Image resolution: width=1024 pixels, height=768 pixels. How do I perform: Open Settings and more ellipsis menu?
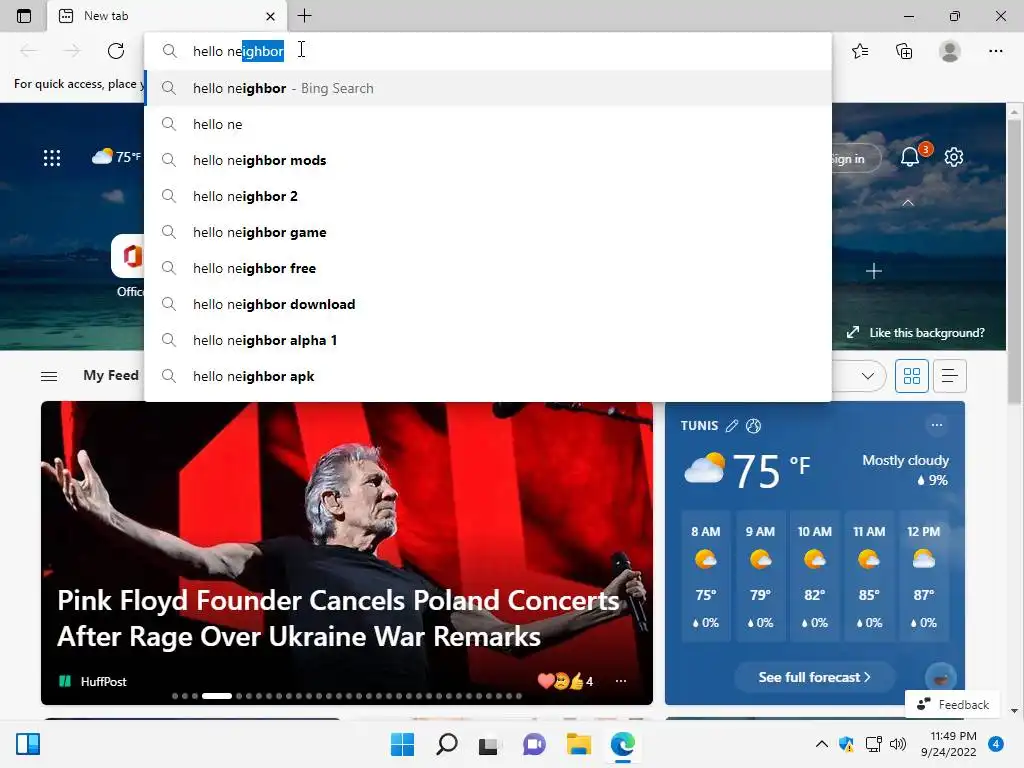click(995, 51)
